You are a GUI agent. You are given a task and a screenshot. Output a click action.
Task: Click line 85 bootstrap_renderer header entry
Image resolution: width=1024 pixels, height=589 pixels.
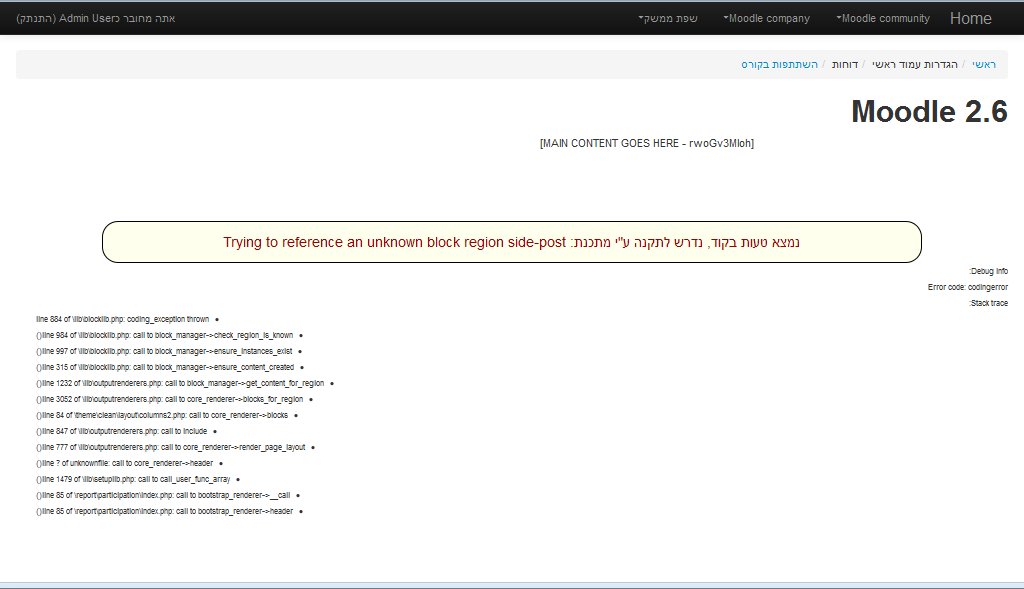click(x=165, y=511)
